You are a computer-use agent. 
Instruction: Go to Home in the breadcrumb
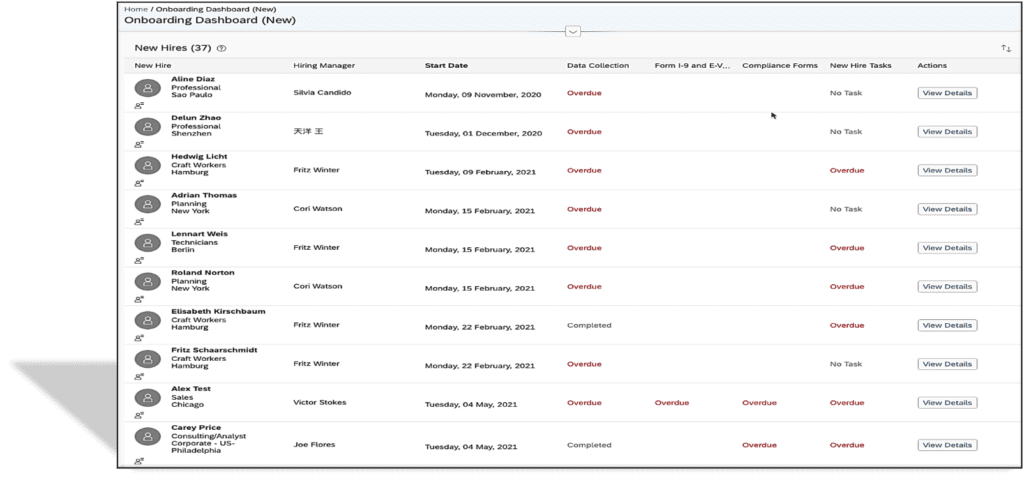tap(136, 9)
